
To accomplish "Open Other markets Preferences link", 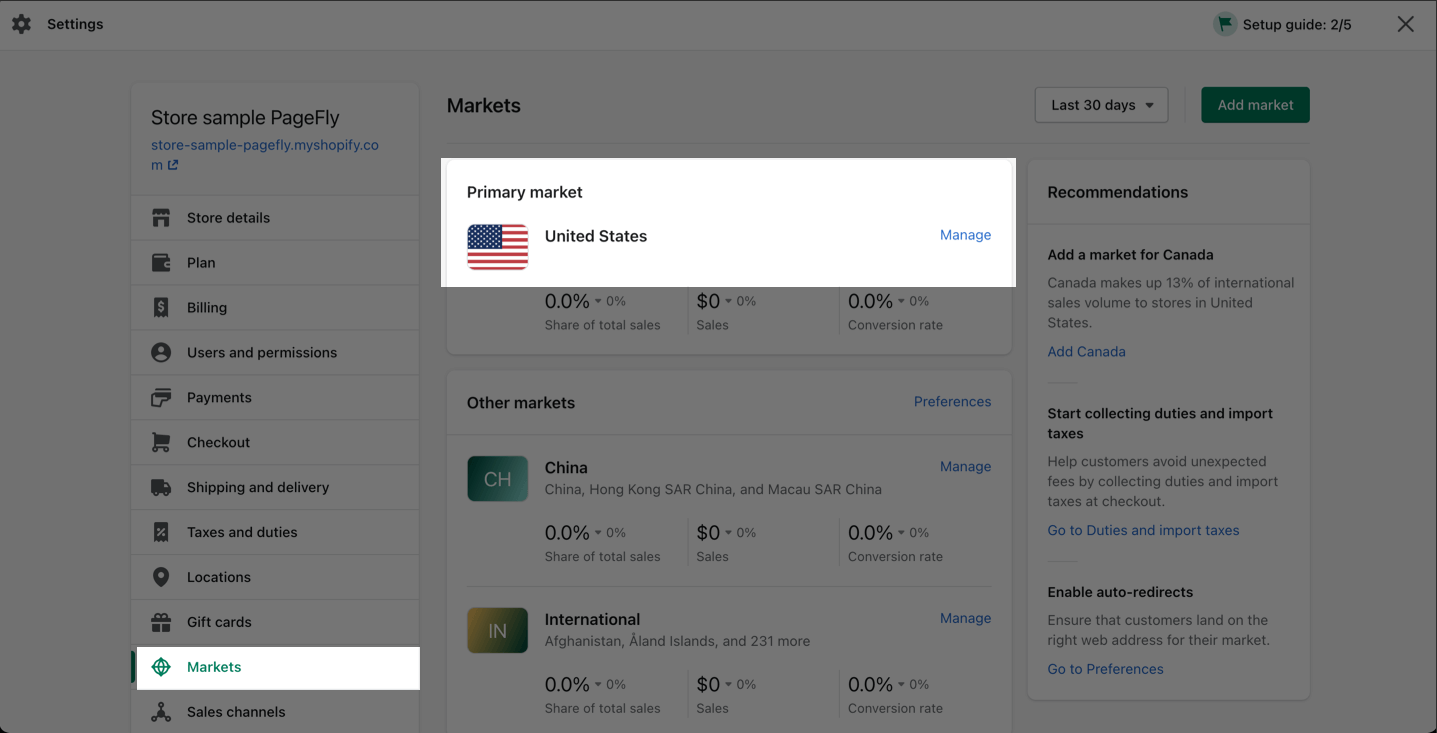I will 952,402.
